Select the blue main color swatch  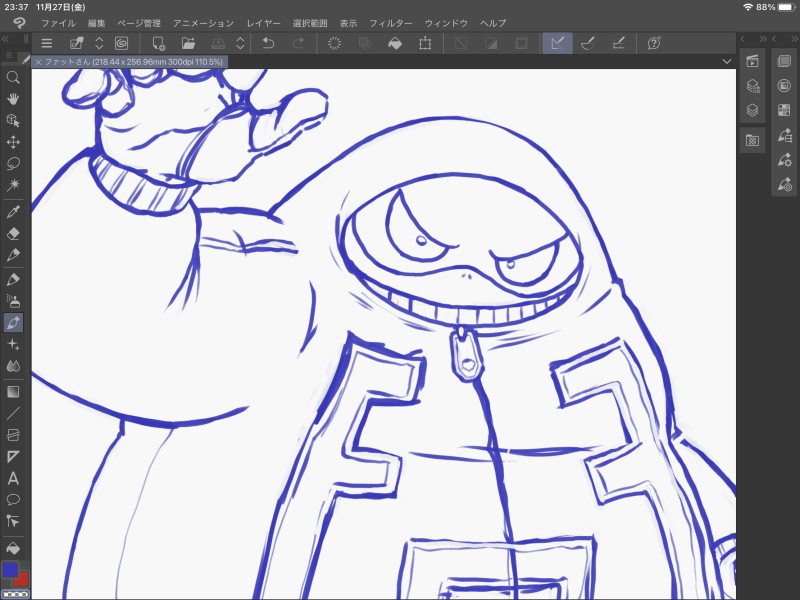pos(10,570)
